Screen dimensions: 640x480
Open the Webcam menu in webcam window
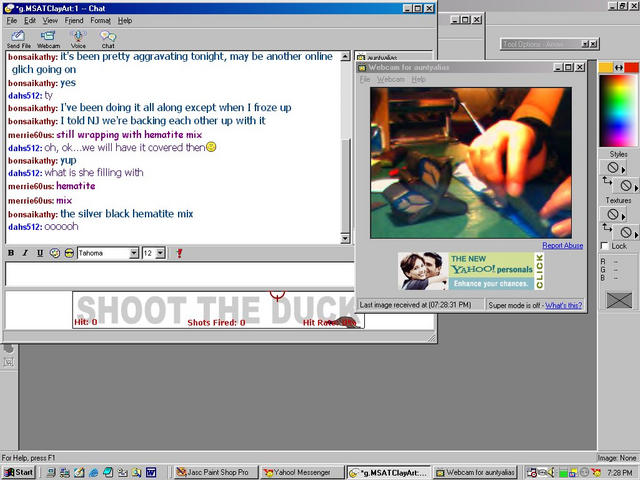tap(391, 79)
